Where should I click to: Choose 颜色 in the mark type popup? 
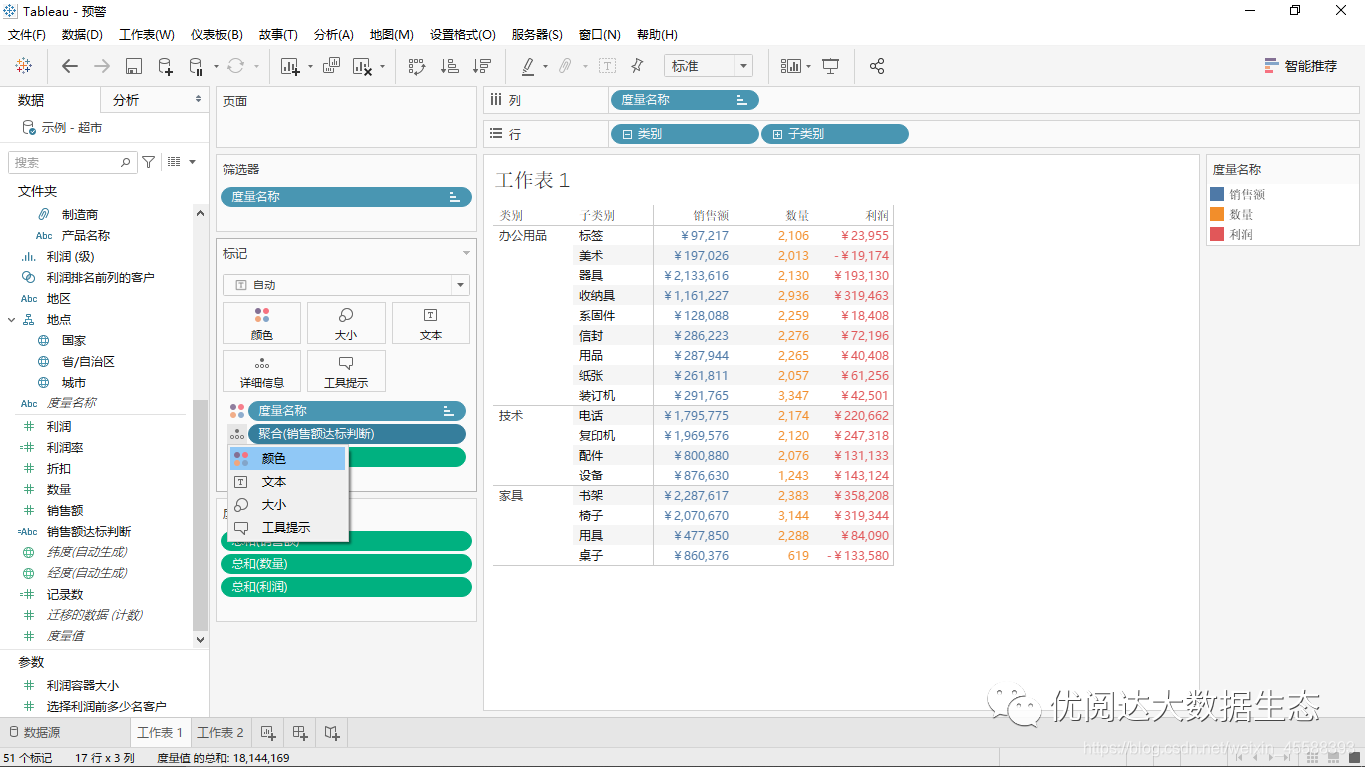pyautogui.click(x=288, y=458)
